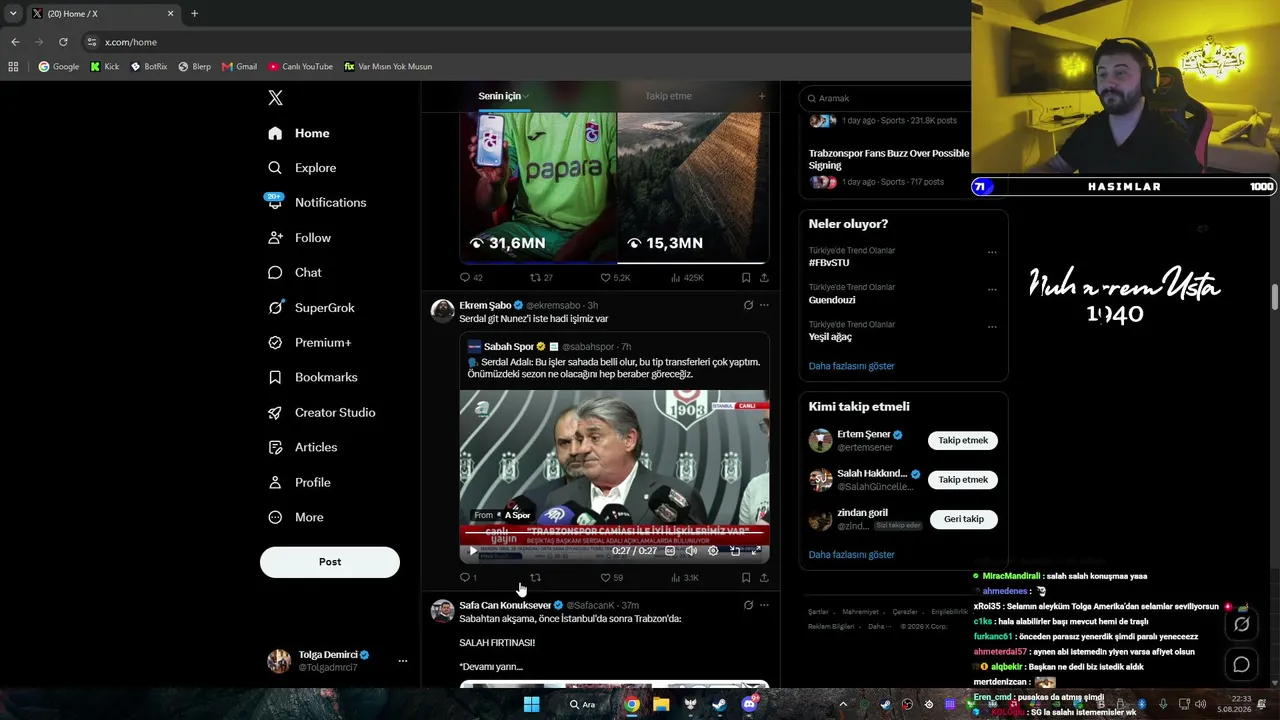Open account menu next to Tolga Demirci
Viewport: 1280px width, 720px height.
[403, 661]
